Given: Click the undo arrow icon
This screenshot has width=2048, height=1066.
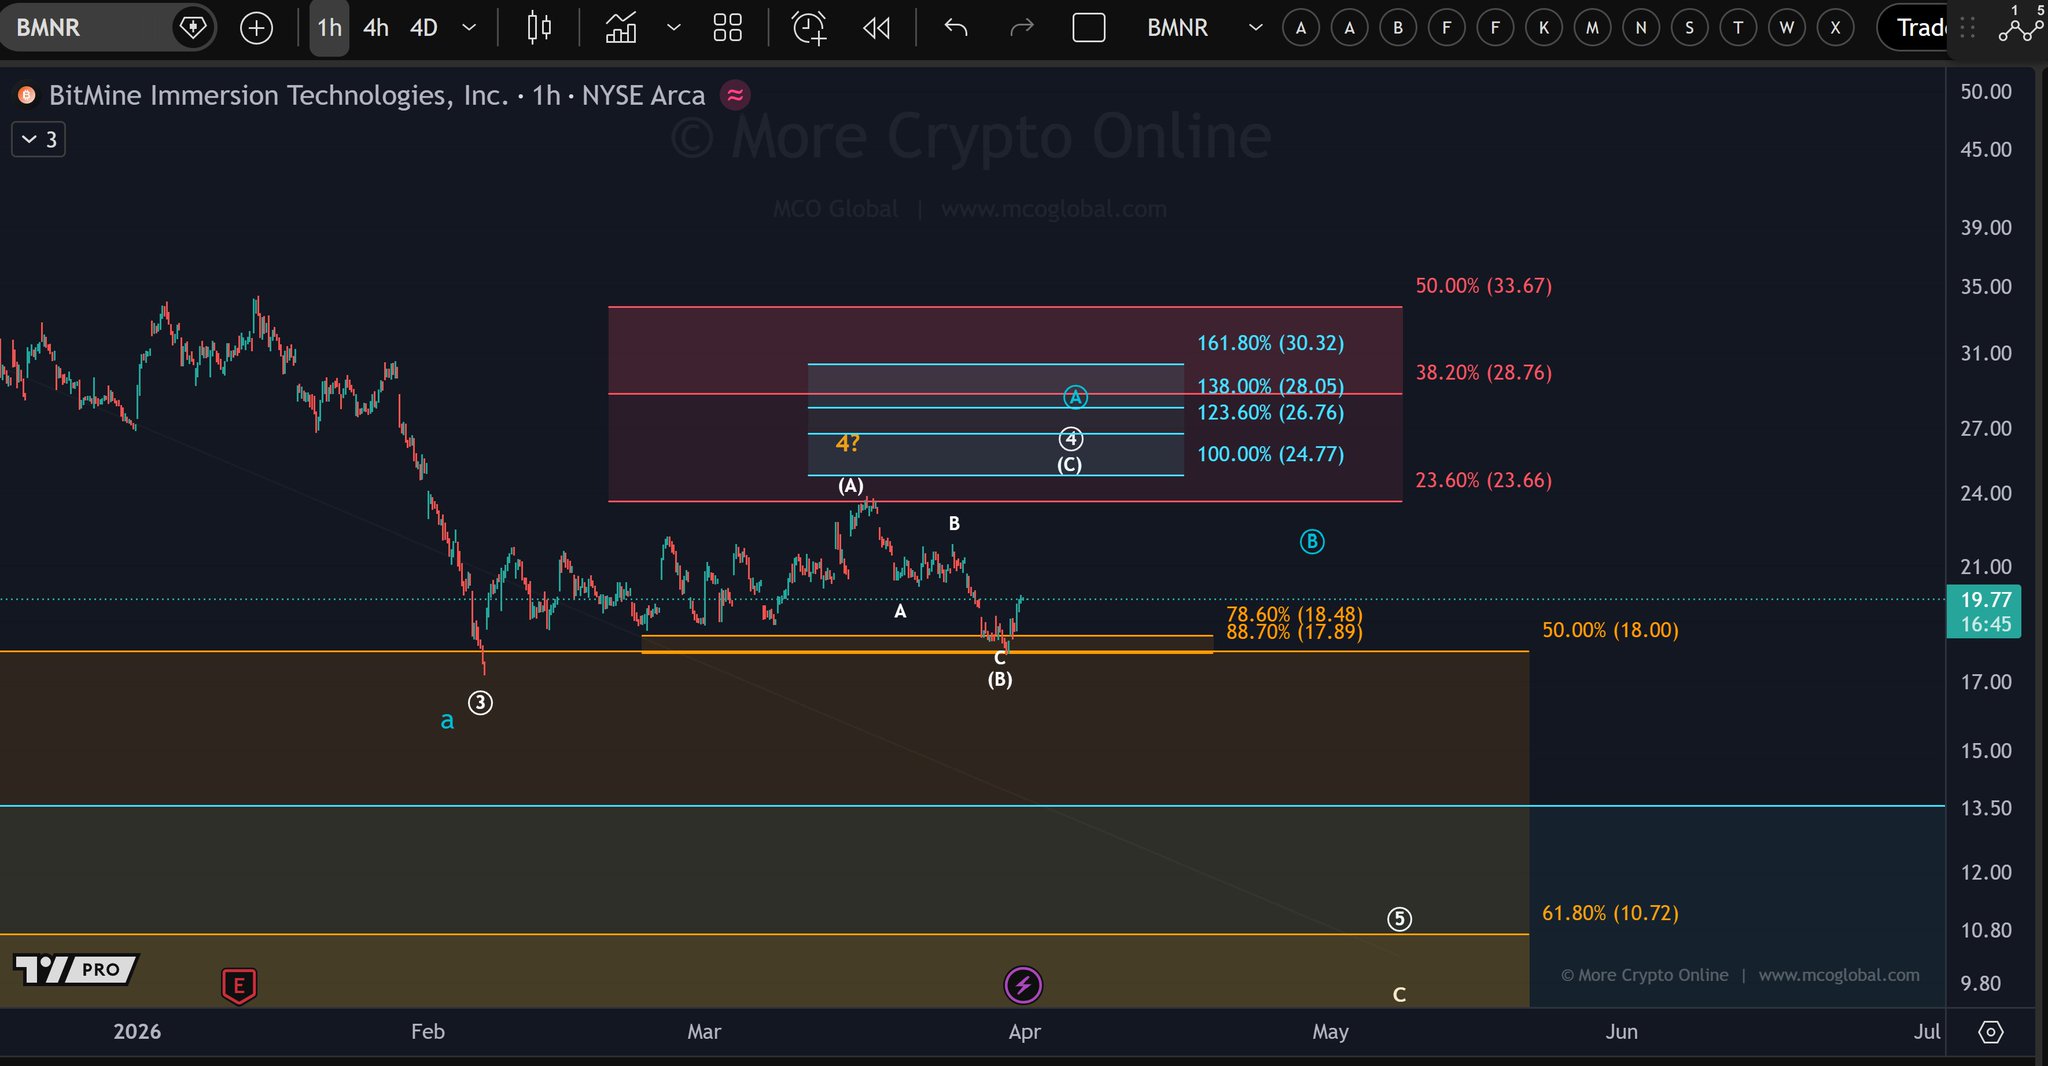Looking at the screenshot, I should pos(956,28).
